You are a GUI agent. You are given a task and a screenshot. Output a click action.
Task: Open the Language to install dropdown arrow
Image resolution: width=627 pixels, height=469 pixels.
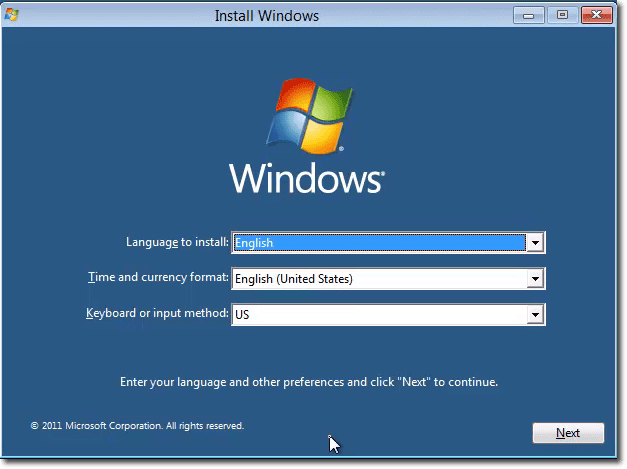click(x=535, y=243)
